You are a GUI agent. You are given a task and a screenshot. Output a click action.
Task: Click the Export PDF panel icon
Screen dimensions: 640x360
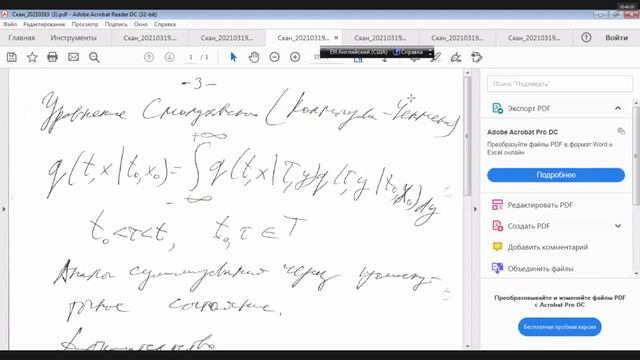click(x=497, y=108)
